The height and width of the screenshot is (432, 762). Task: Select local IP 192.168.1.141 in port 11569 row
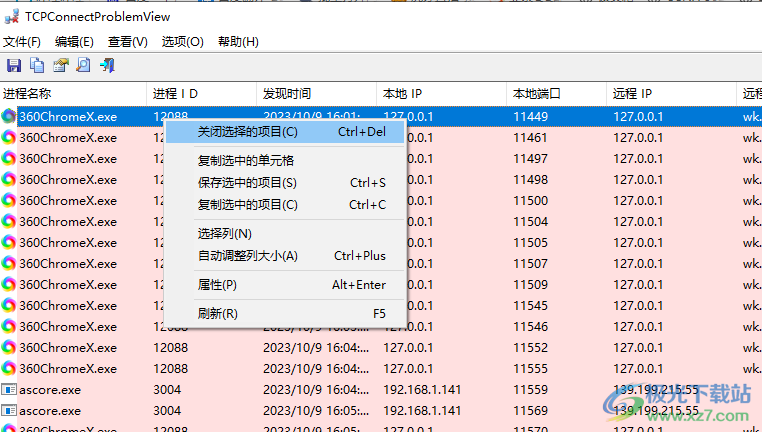pyautogui.click(x=422, y=410)
